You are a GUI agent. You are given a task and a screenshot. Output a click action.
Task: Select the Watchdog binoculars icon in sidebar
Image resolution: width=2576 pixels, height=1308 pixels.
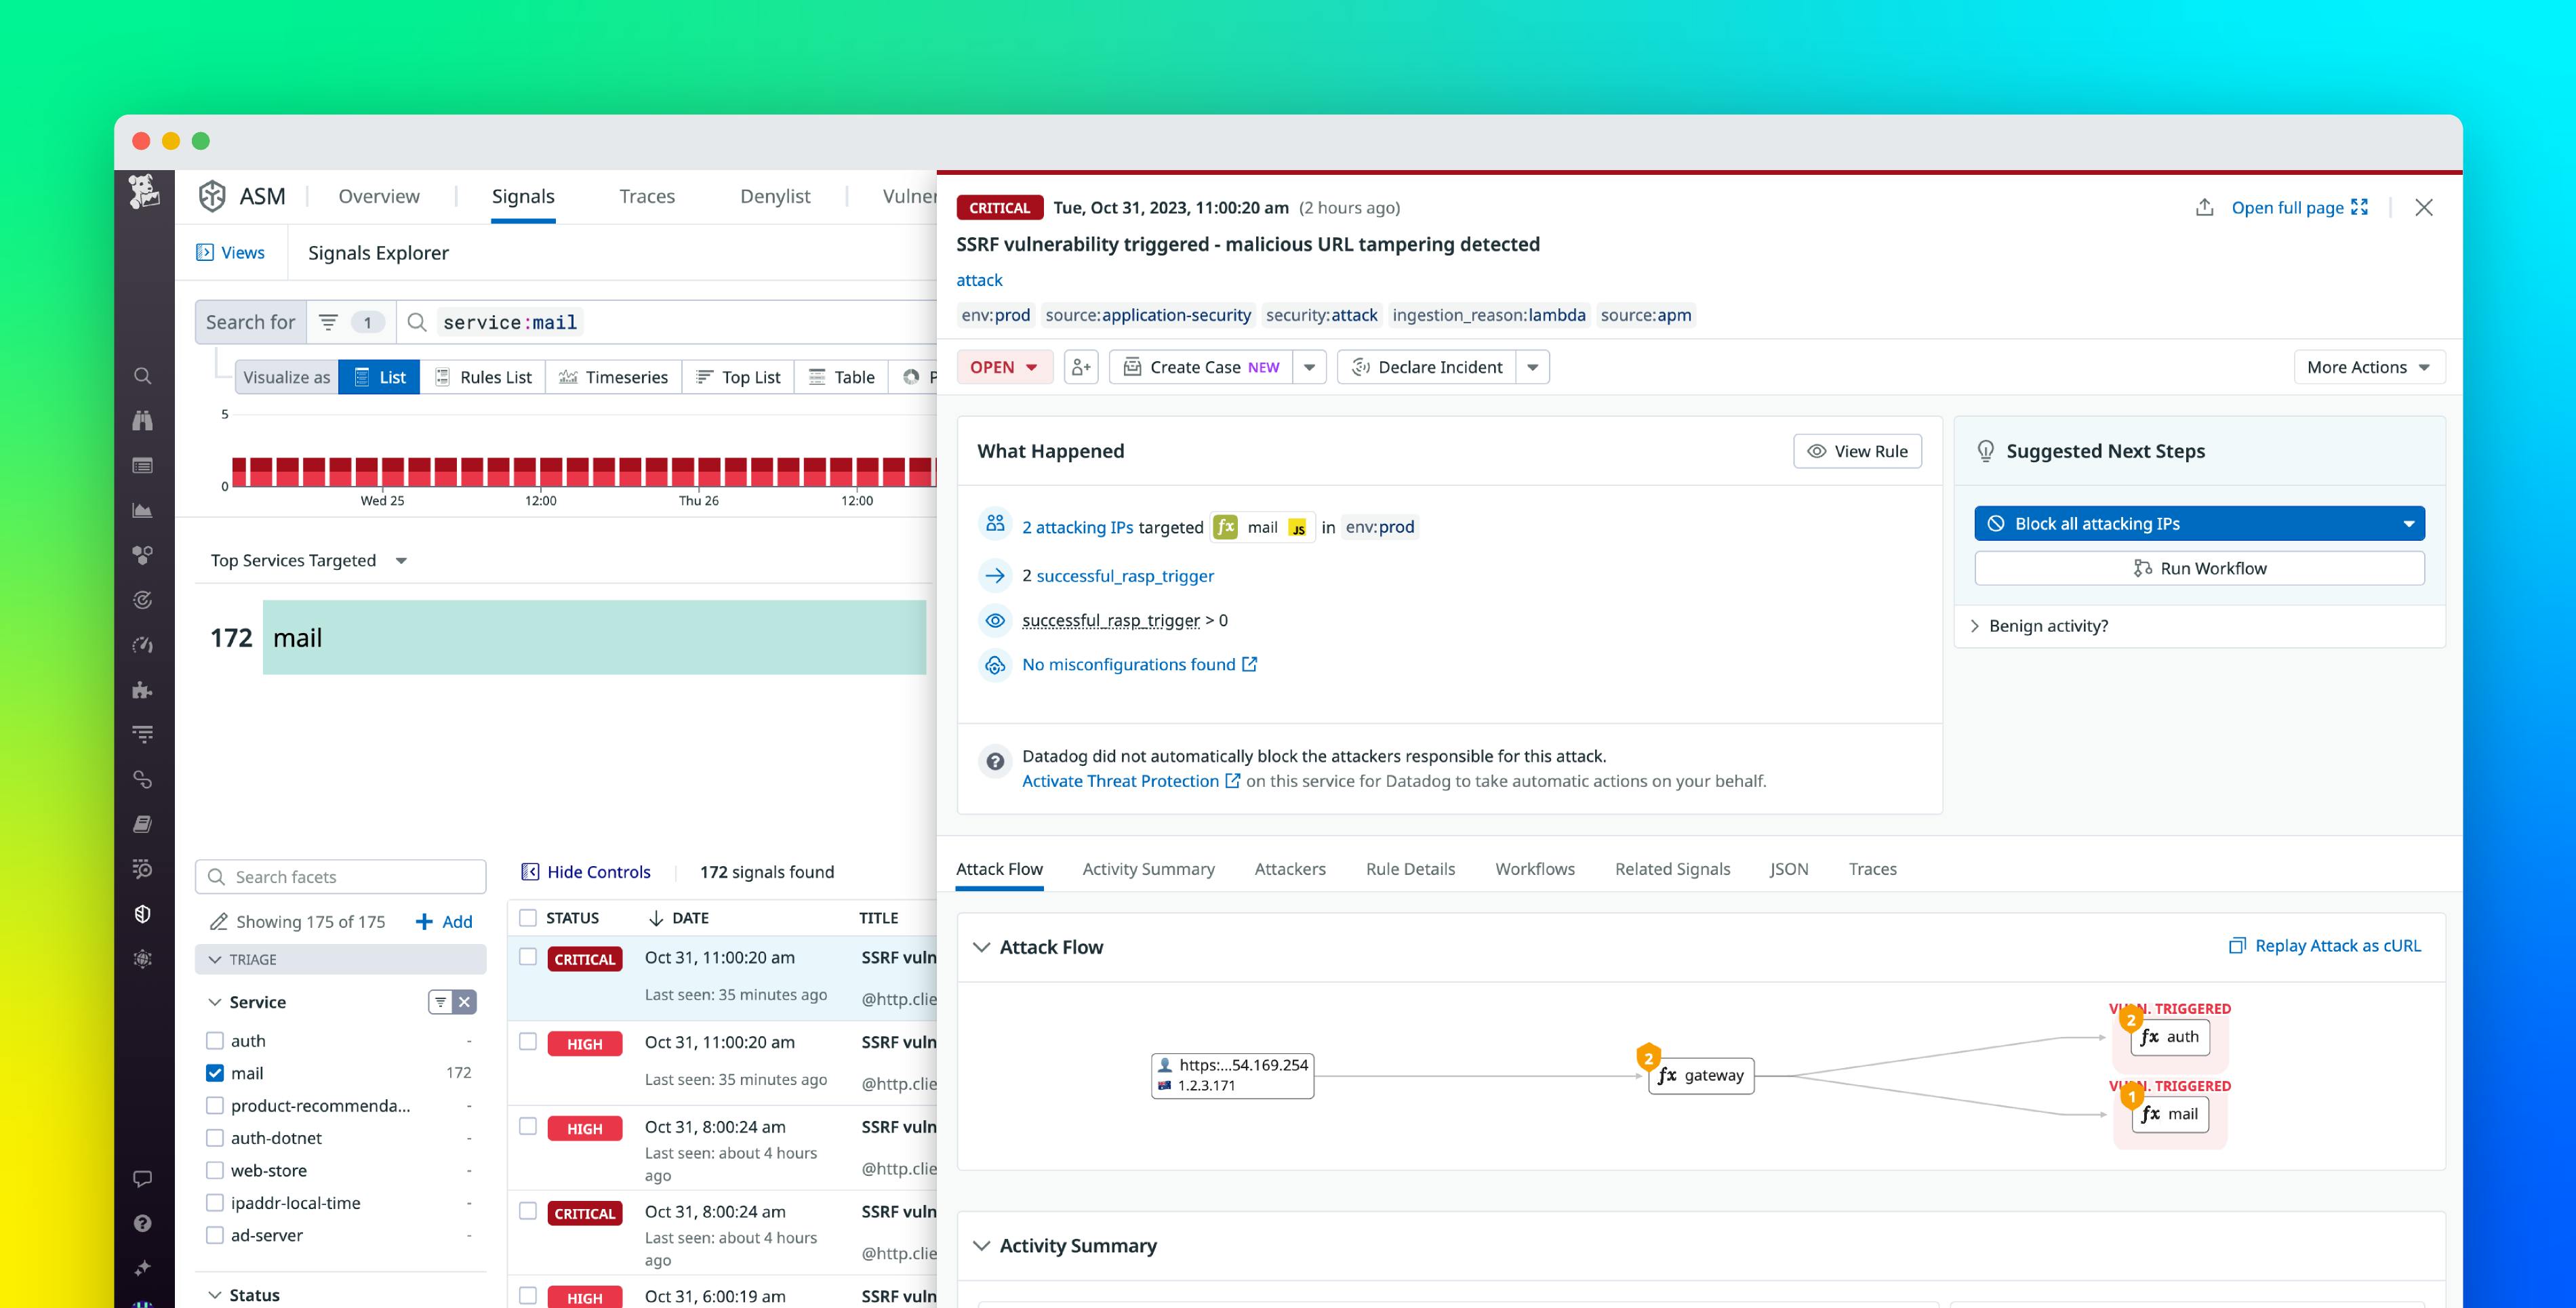click(142, 420)
